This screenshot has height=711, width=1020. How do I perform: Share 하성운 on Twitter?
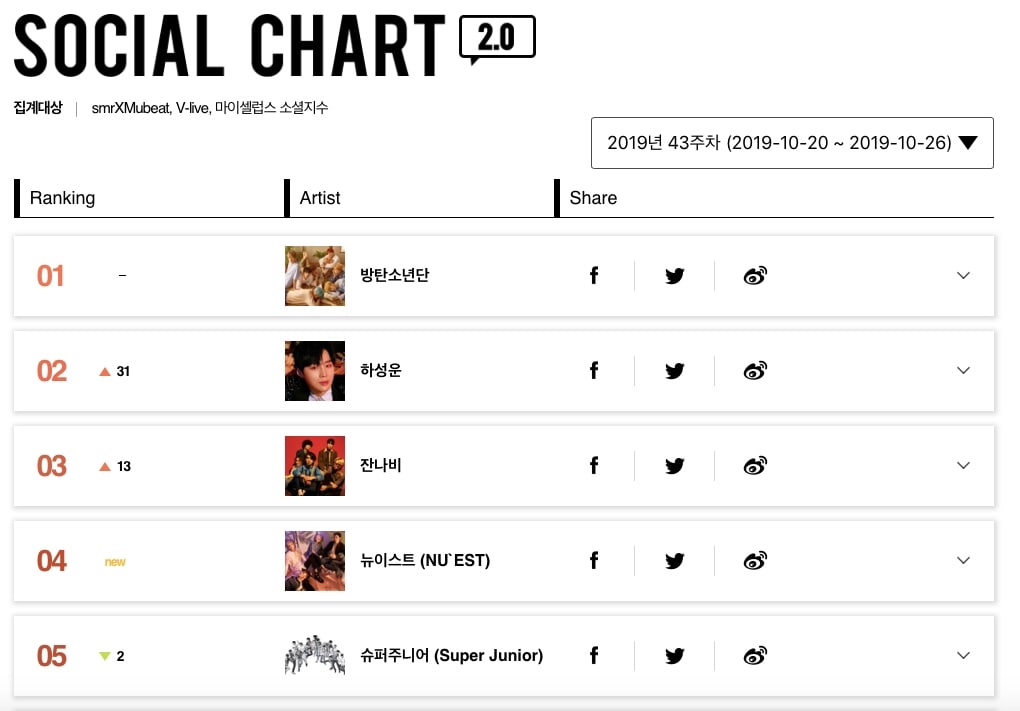click(675, 371)
